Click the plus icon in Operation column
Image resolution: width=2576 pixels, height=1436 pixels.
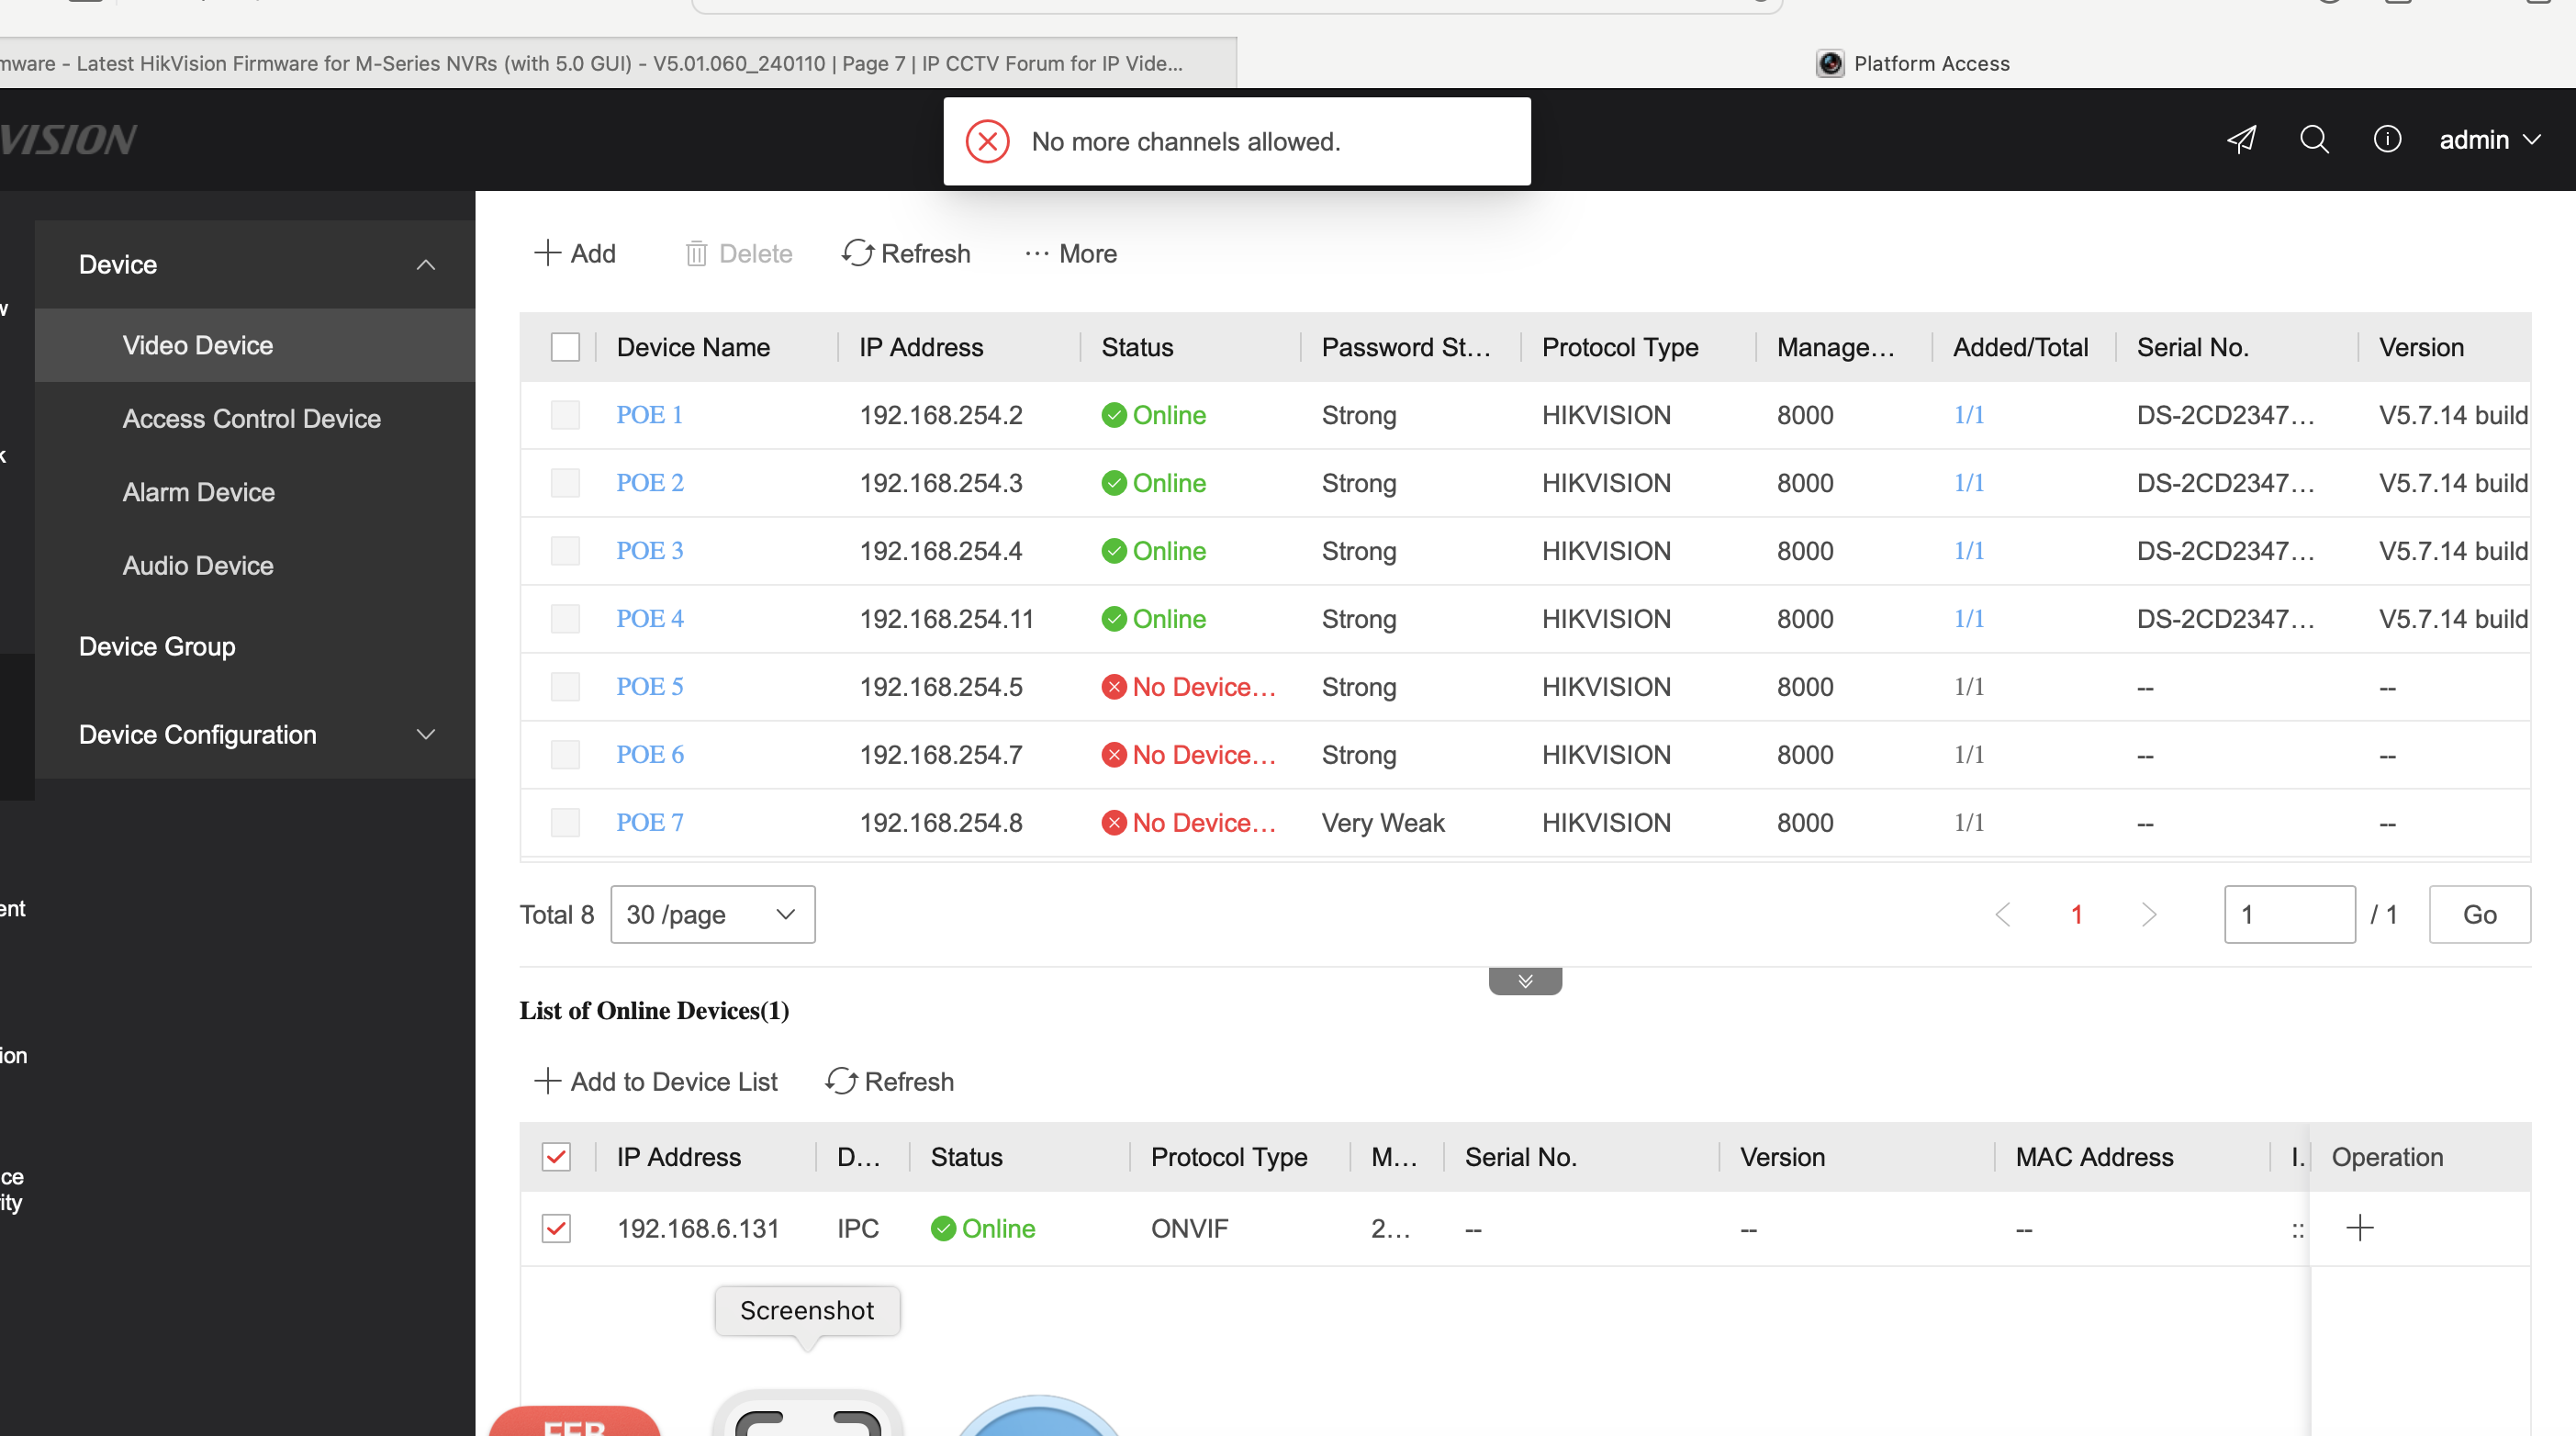2359,1228
